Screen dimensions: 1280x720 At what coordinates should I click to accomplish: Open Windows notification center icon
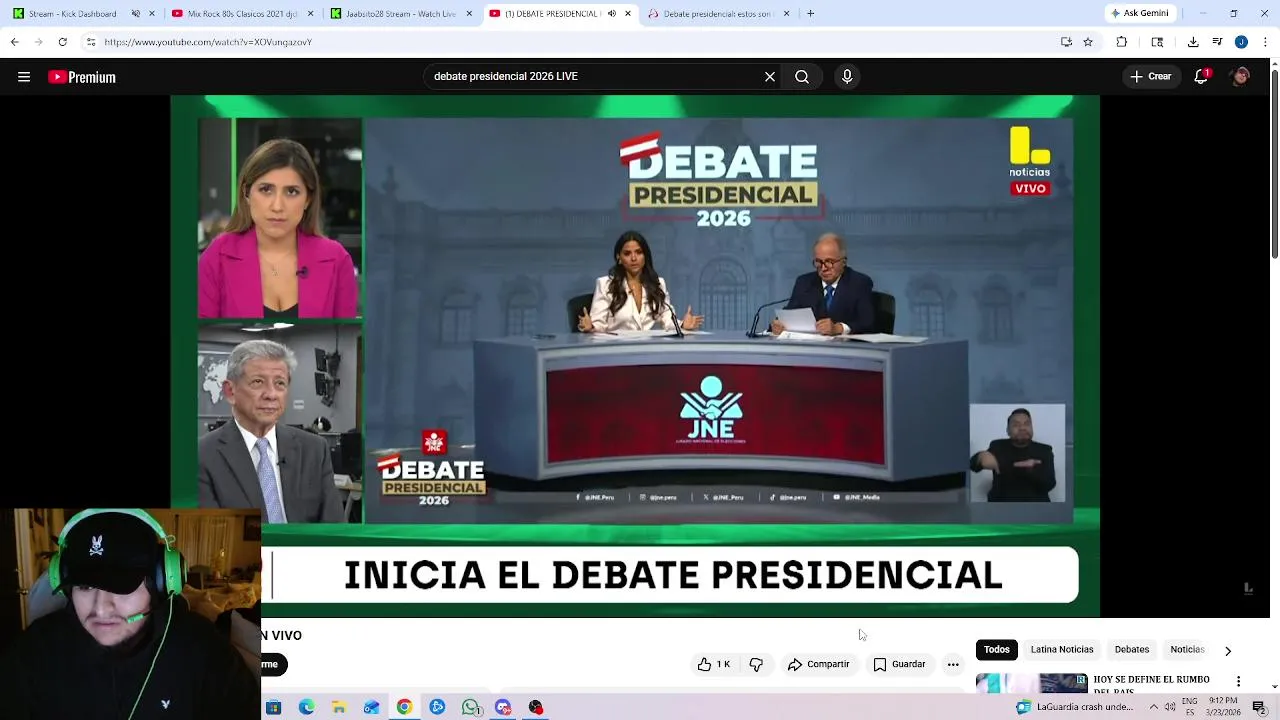(1259, 707)
